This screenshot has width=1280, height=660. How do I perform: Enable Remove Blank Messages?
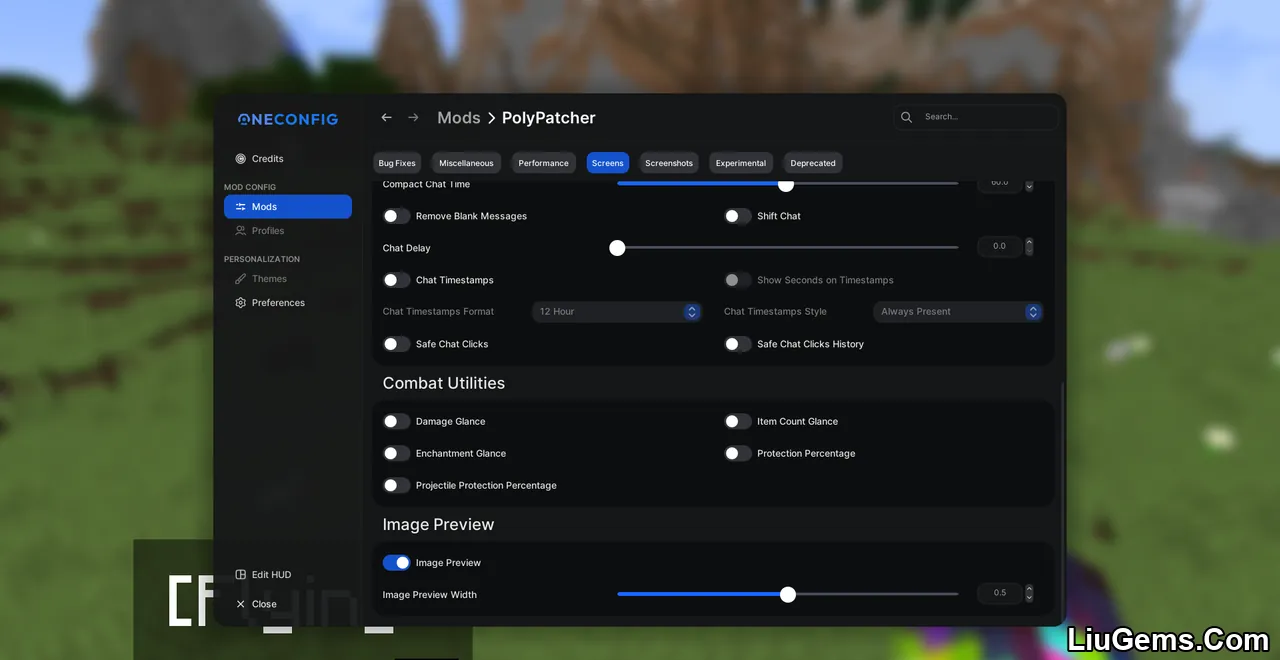pos(397,216)
